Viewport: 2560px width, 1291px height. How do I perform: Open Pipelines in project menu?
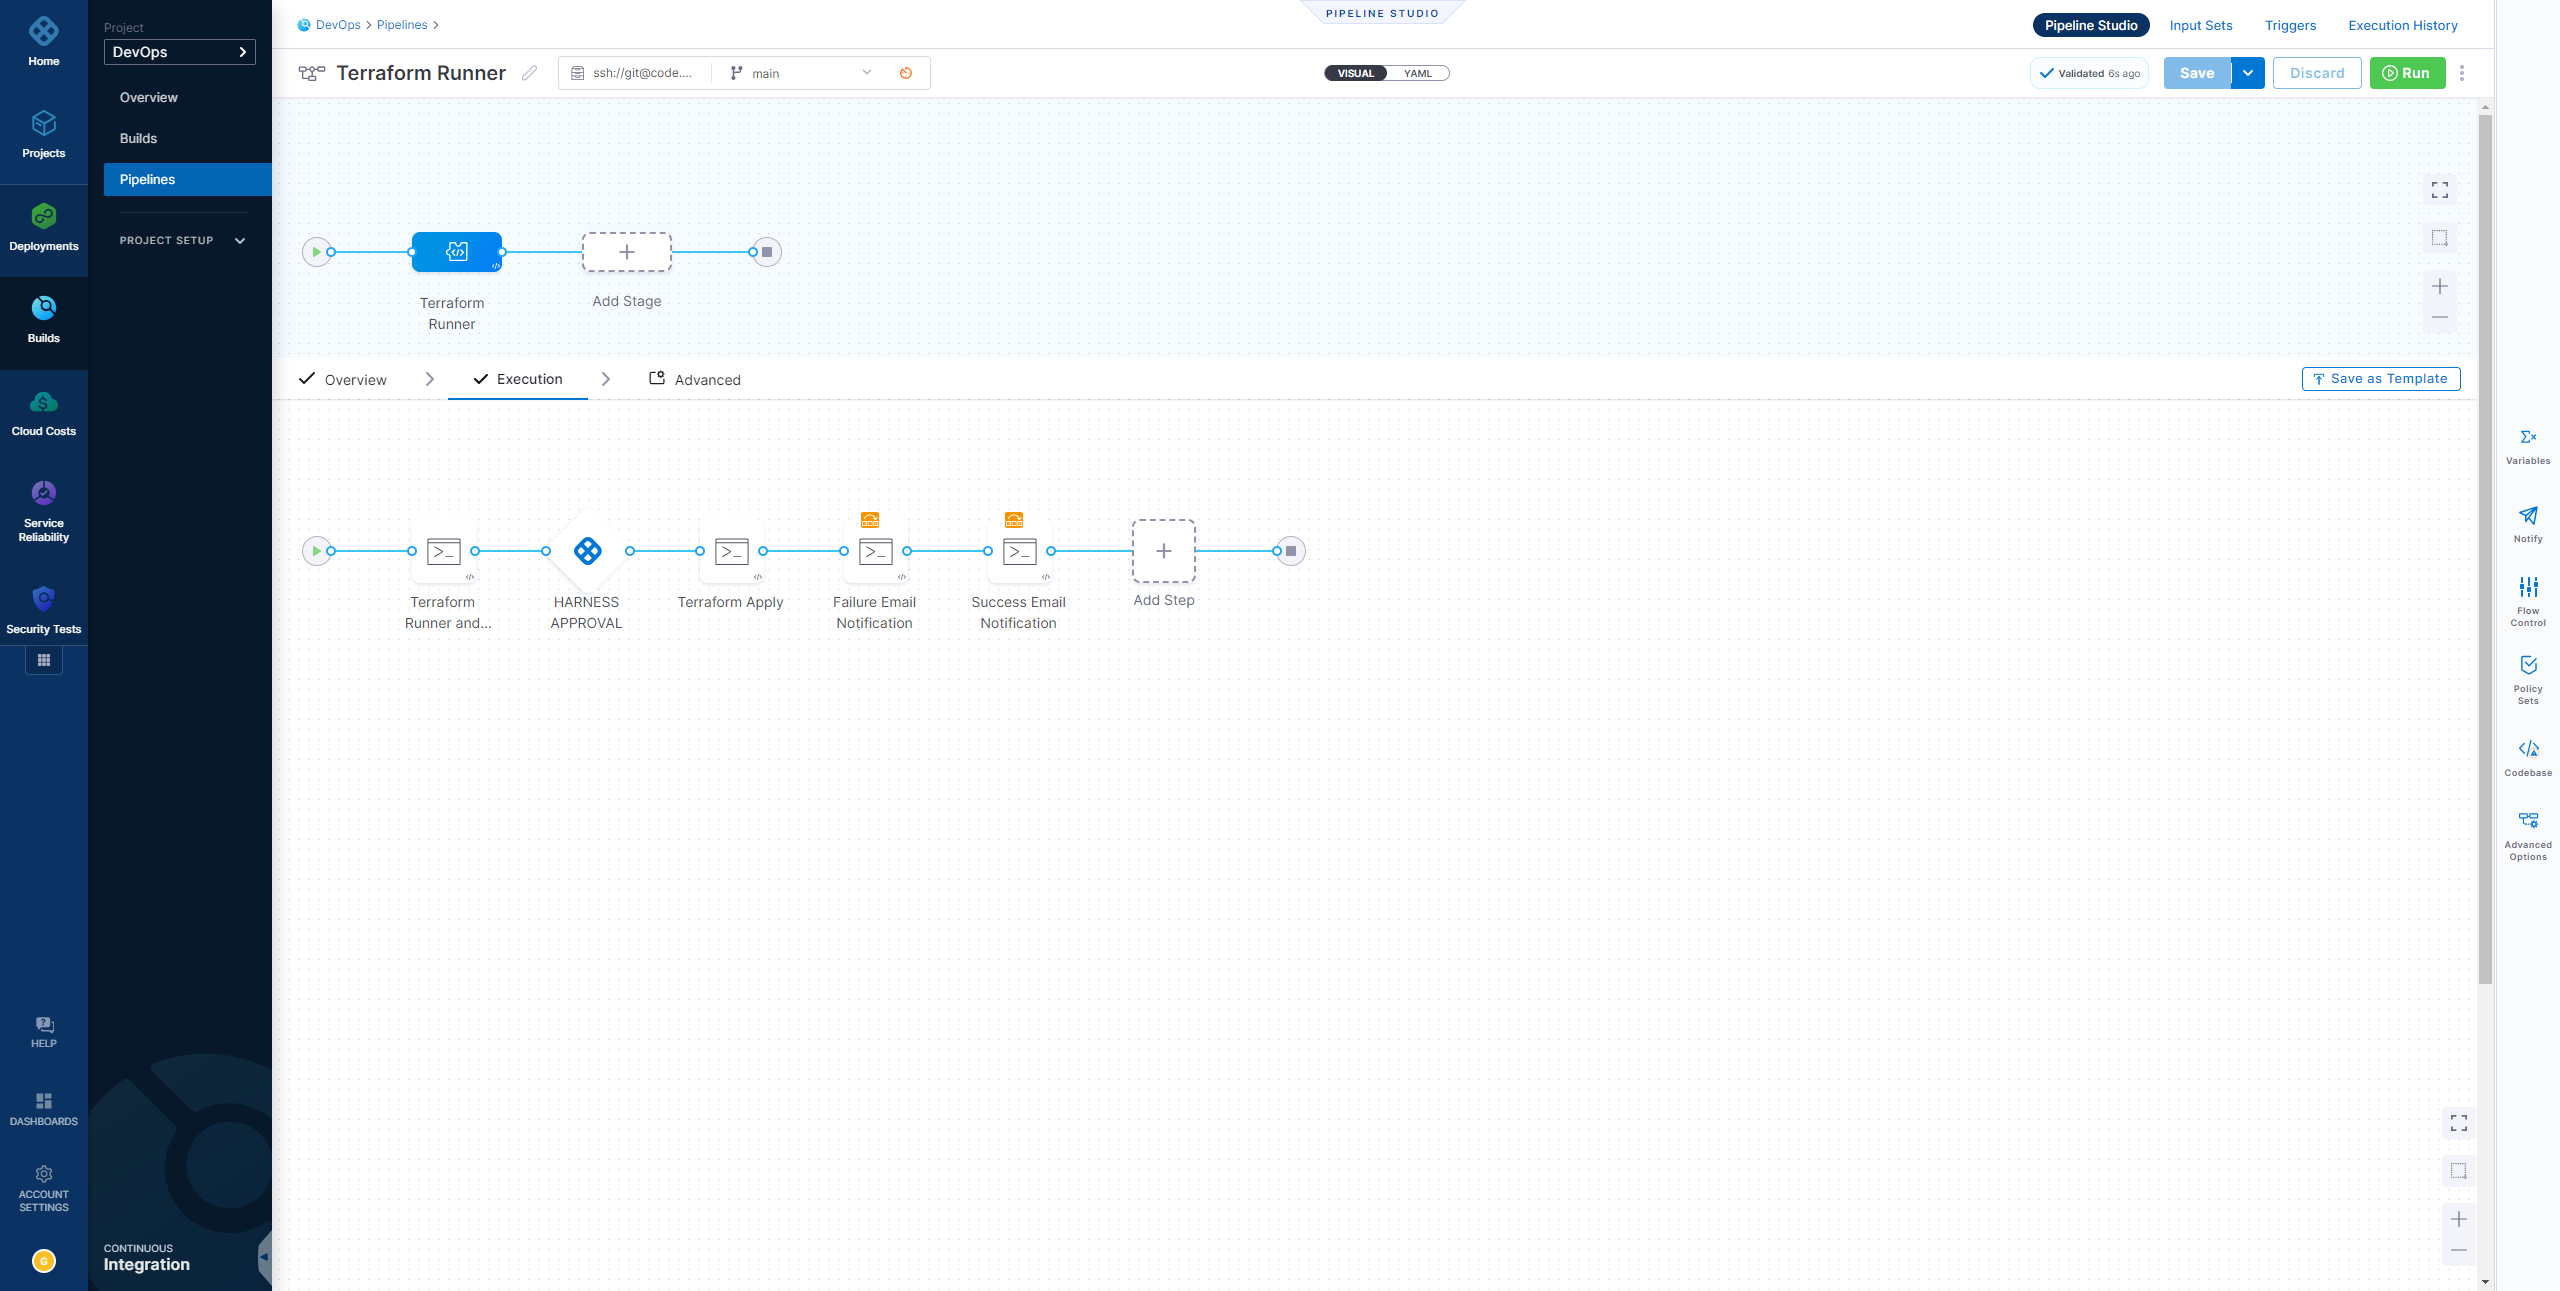[188, 179]
